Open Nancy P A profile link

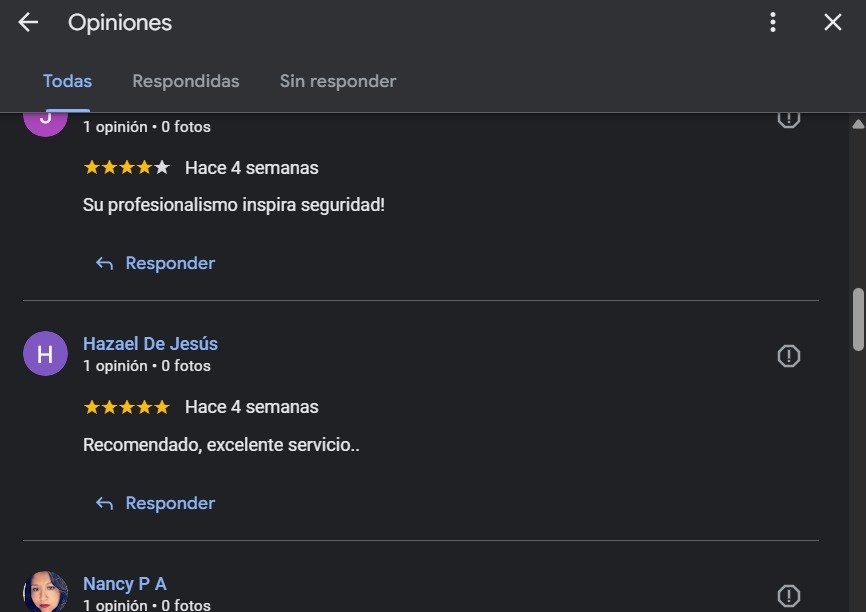pyautogui.click(x=125, y=584)
